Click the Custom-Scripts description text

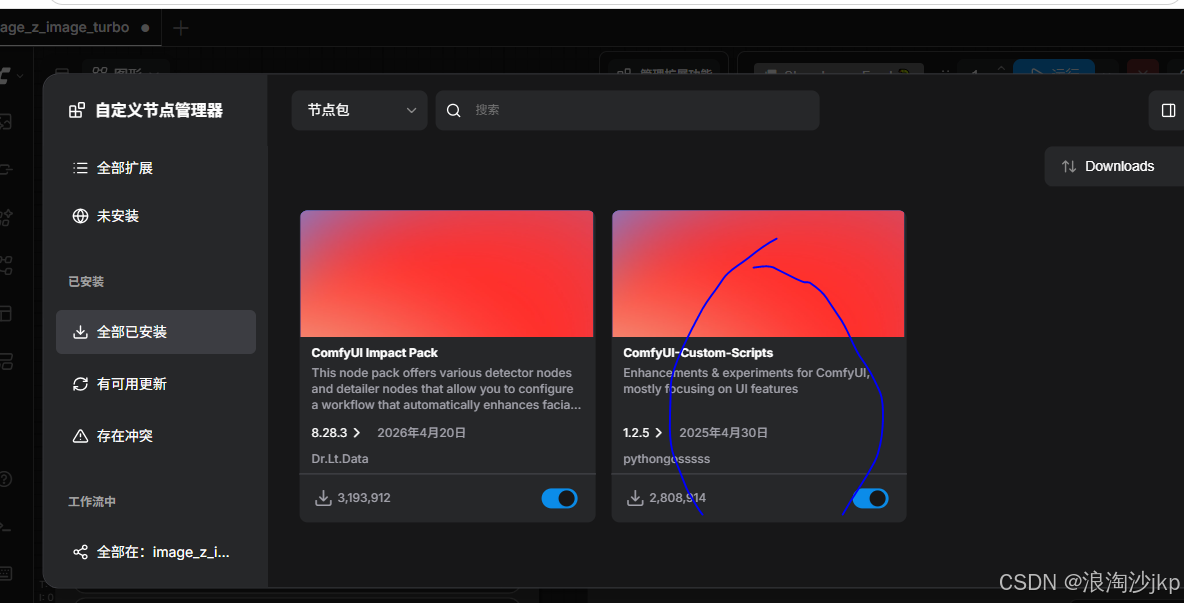pos(746,380)
